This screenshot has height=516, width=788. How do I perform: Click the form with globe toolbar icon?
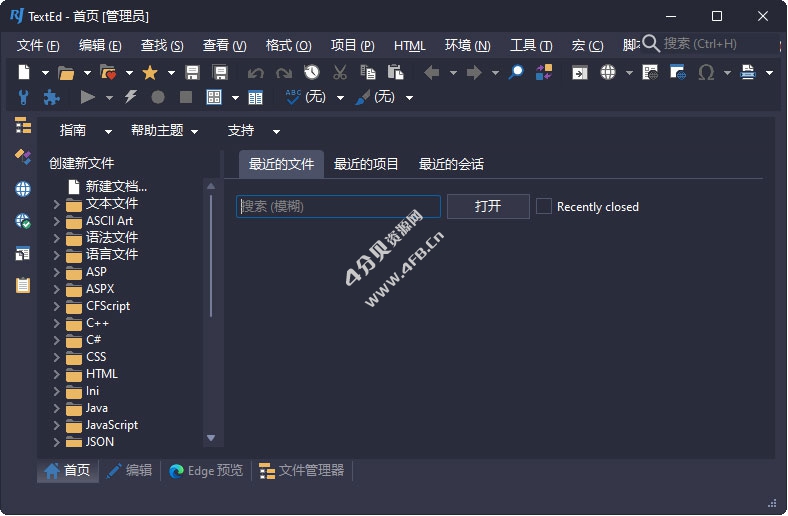(x=650, y=73)
